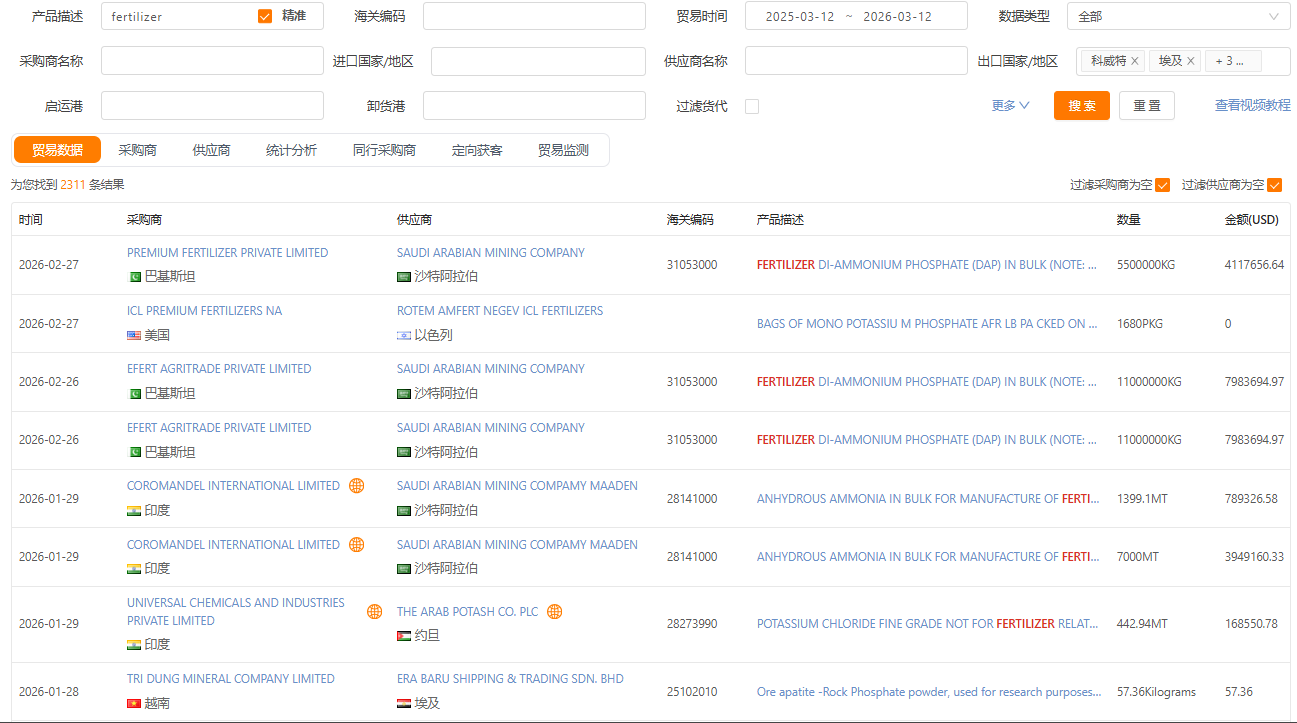
Task: Focus the 进口国家/地区 input field
Action: tap(538, 61)
